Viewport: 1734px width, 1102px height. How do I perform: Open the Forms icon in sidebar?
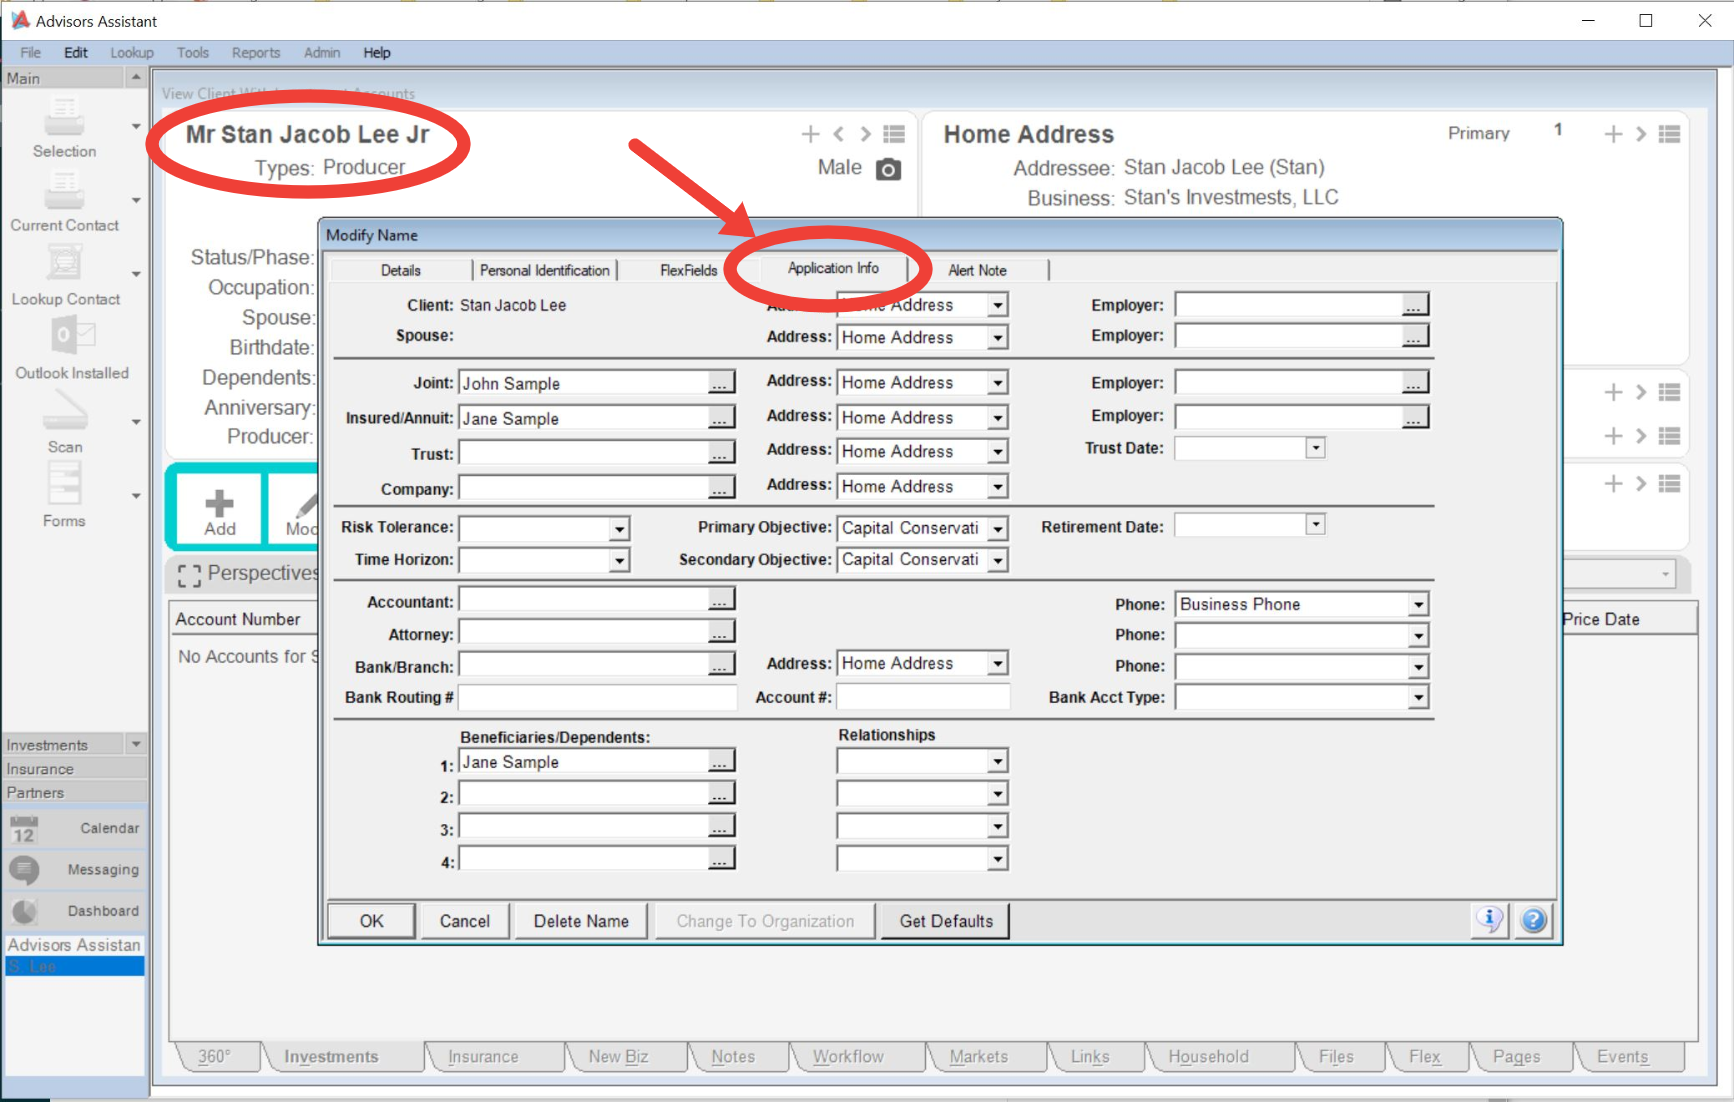[64, 485]
